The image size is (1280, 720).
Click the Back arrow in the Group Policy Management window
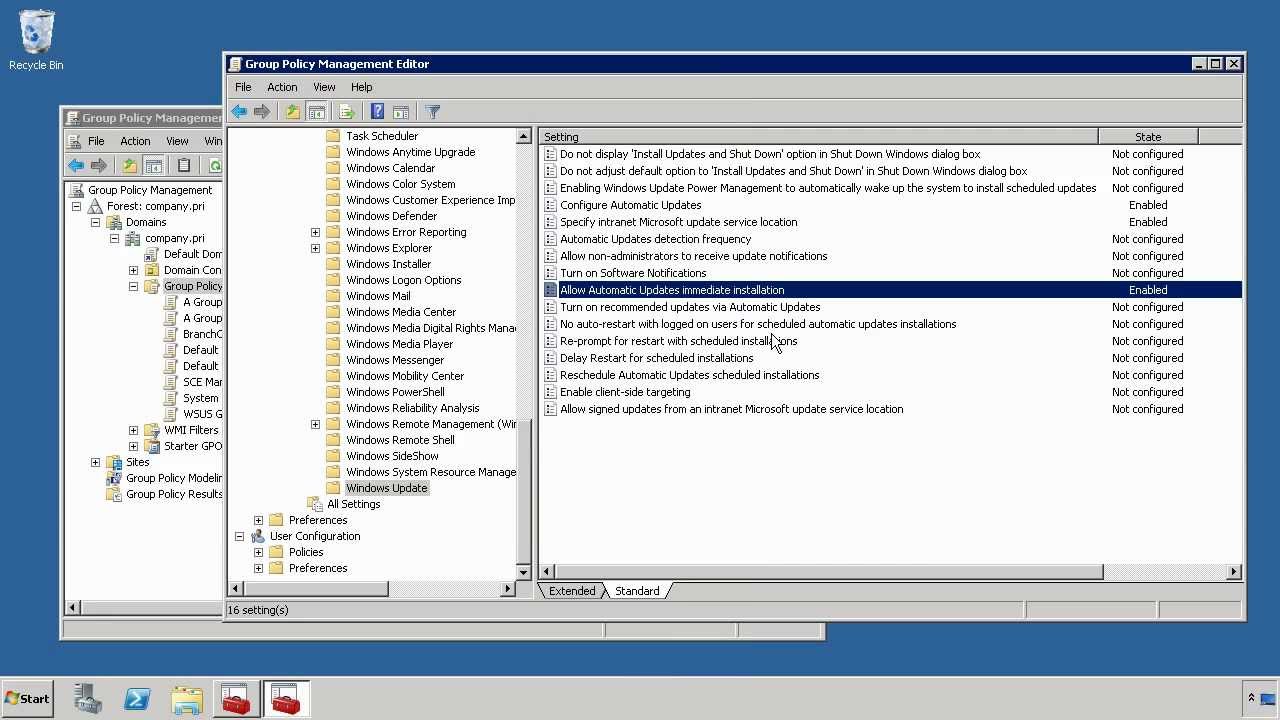pos(76,166)
